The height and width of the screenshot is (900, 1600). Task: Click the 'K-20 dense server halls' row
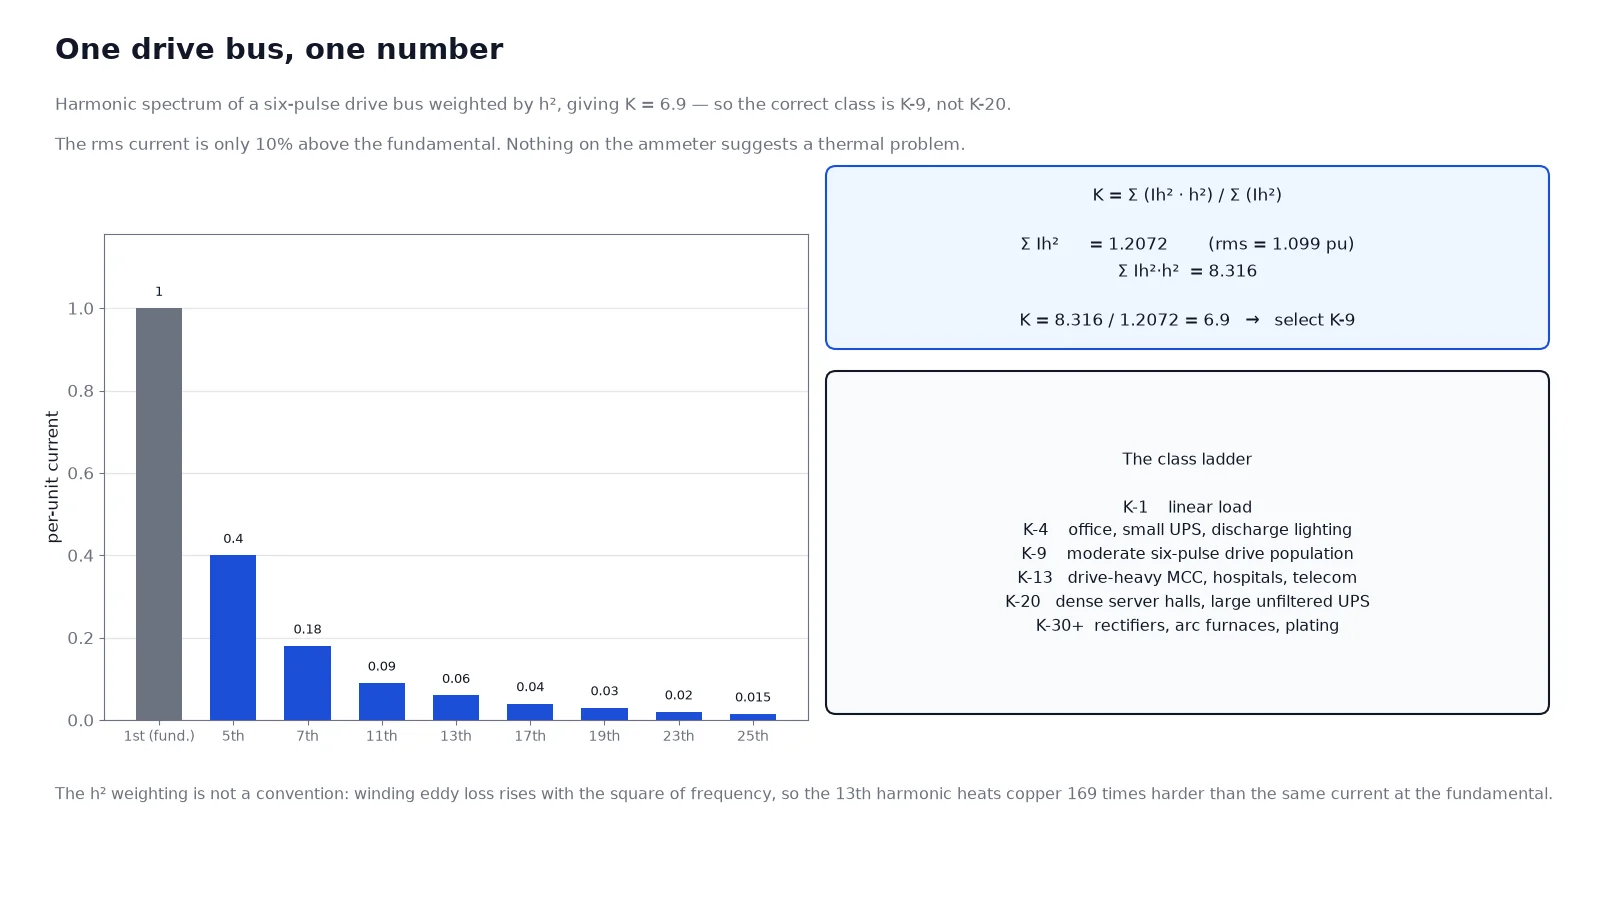pos(1187,602)
